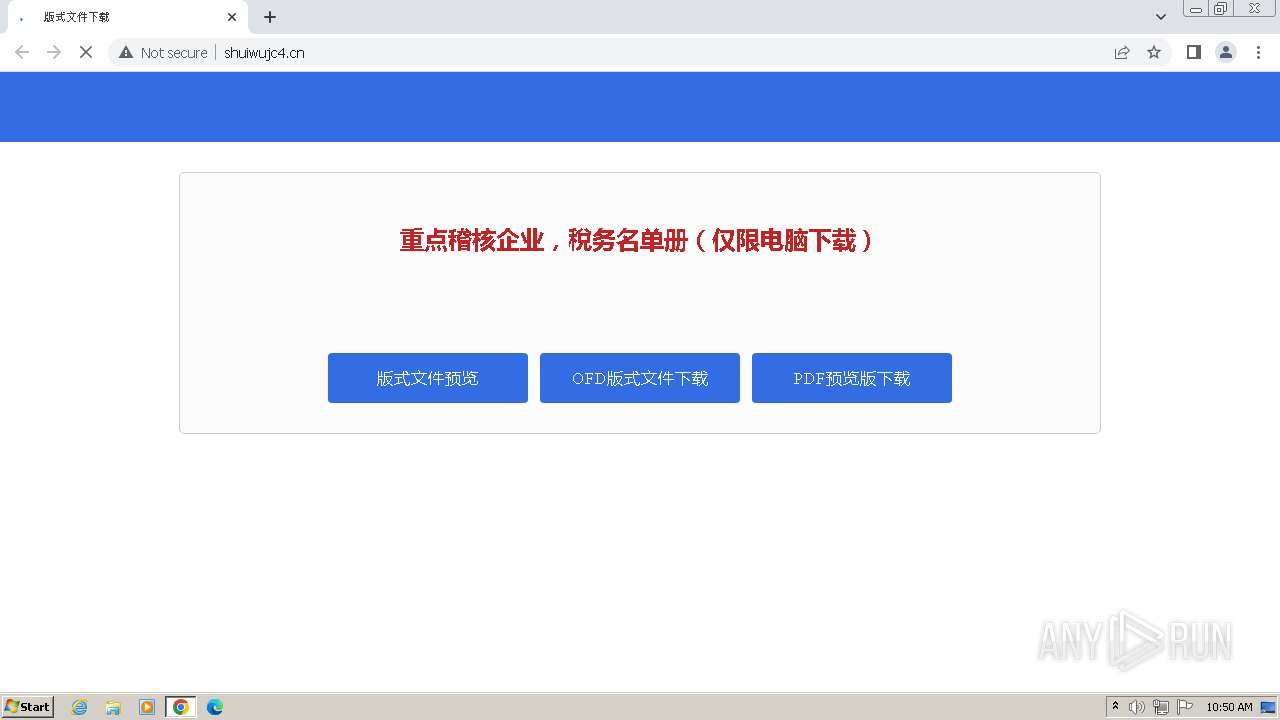Open a new tab
The image size is (1280, 720).
point(270,17)
